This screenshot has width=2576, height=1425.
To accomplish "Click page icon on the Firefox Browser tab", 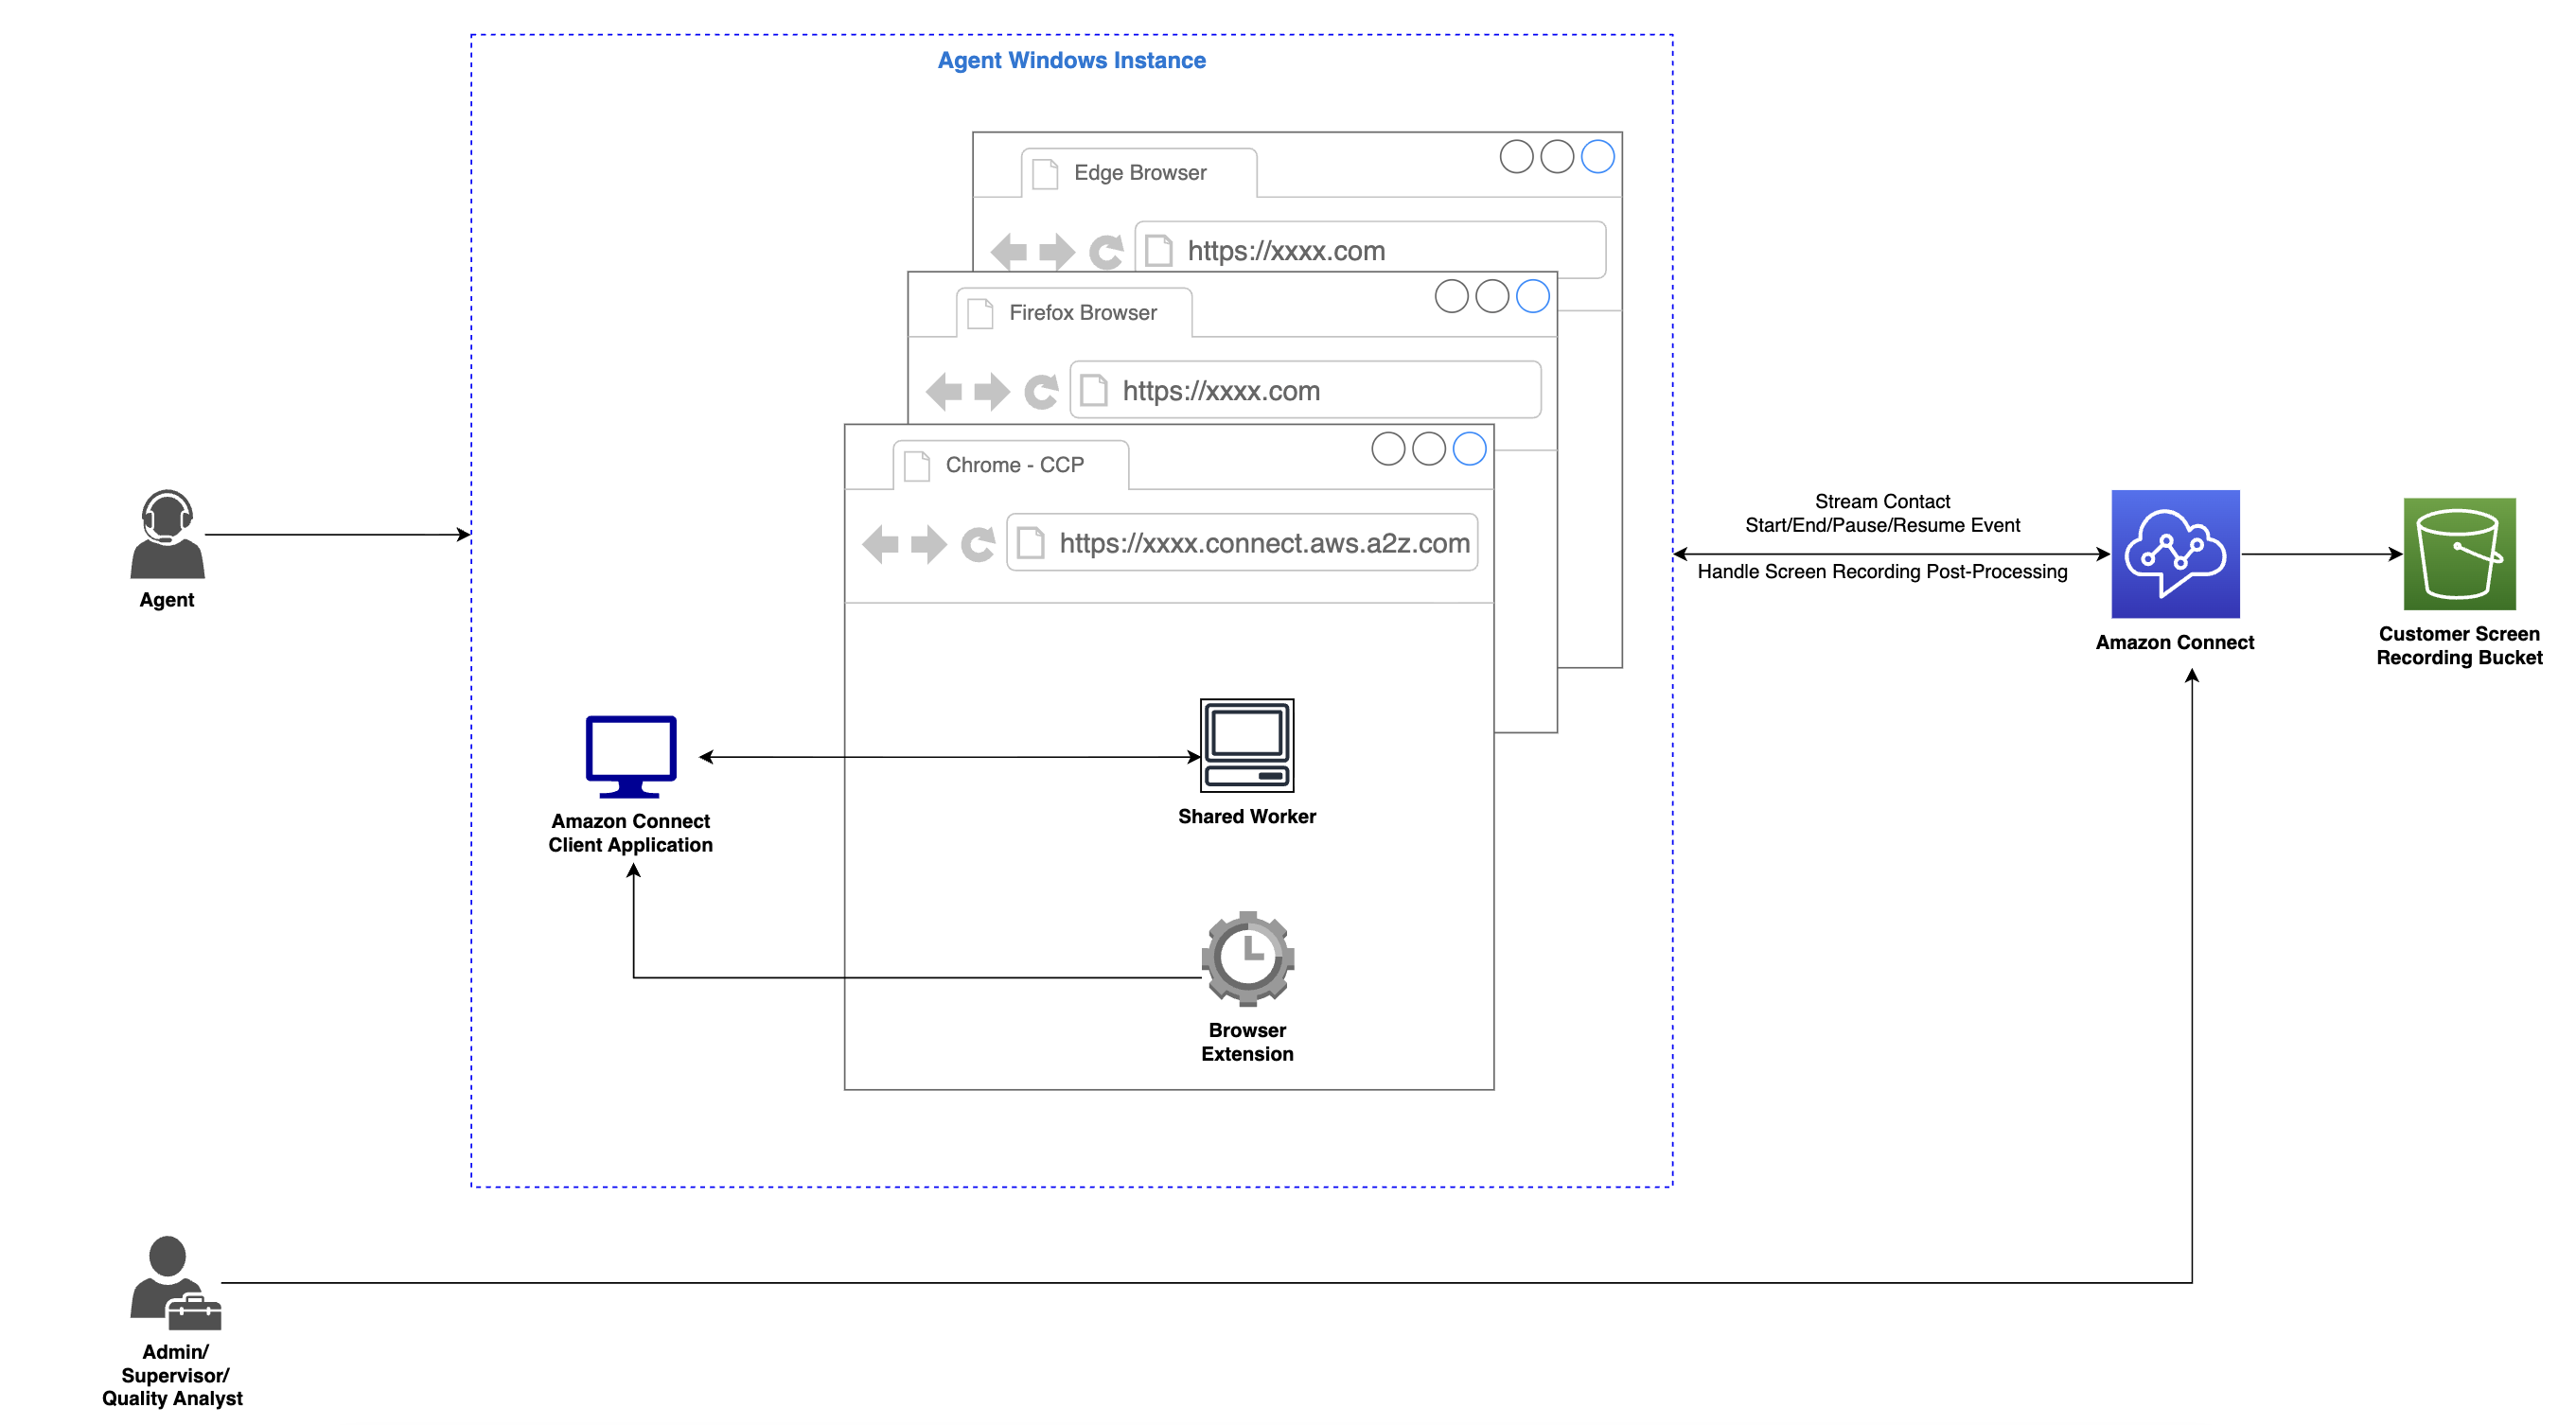I will coord(981,313).
